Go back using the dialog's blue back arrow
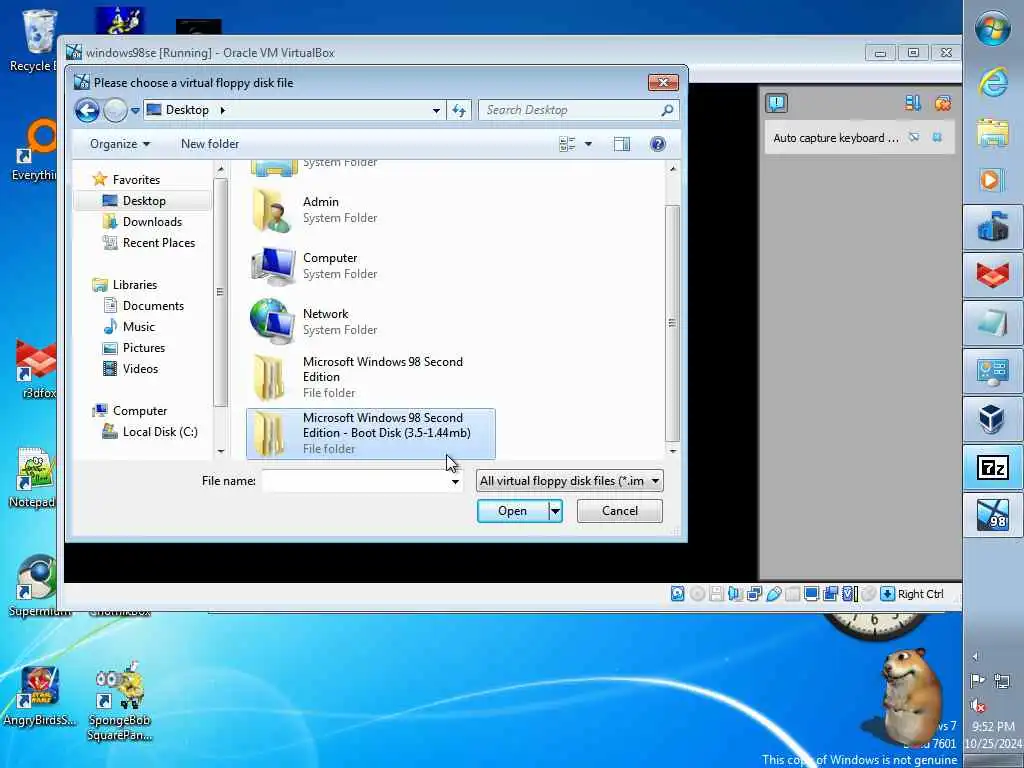 [87, 110]
